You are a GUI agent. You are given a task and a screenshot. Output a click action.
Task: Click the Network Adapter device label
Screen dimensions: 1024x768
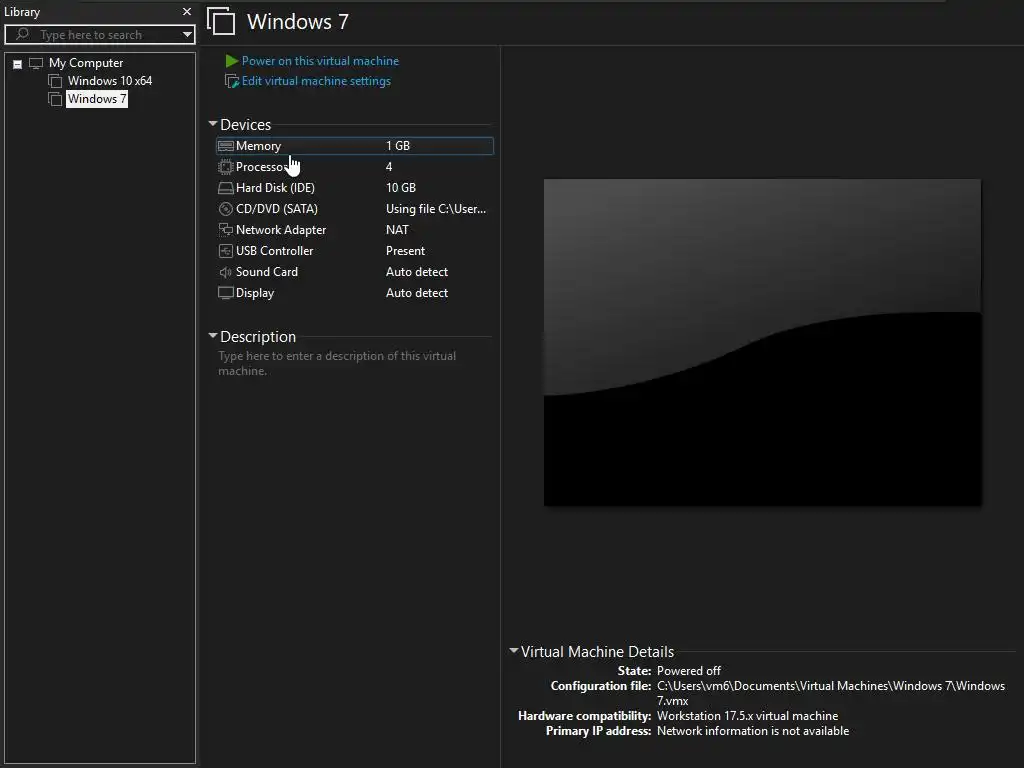pos(281,230)
